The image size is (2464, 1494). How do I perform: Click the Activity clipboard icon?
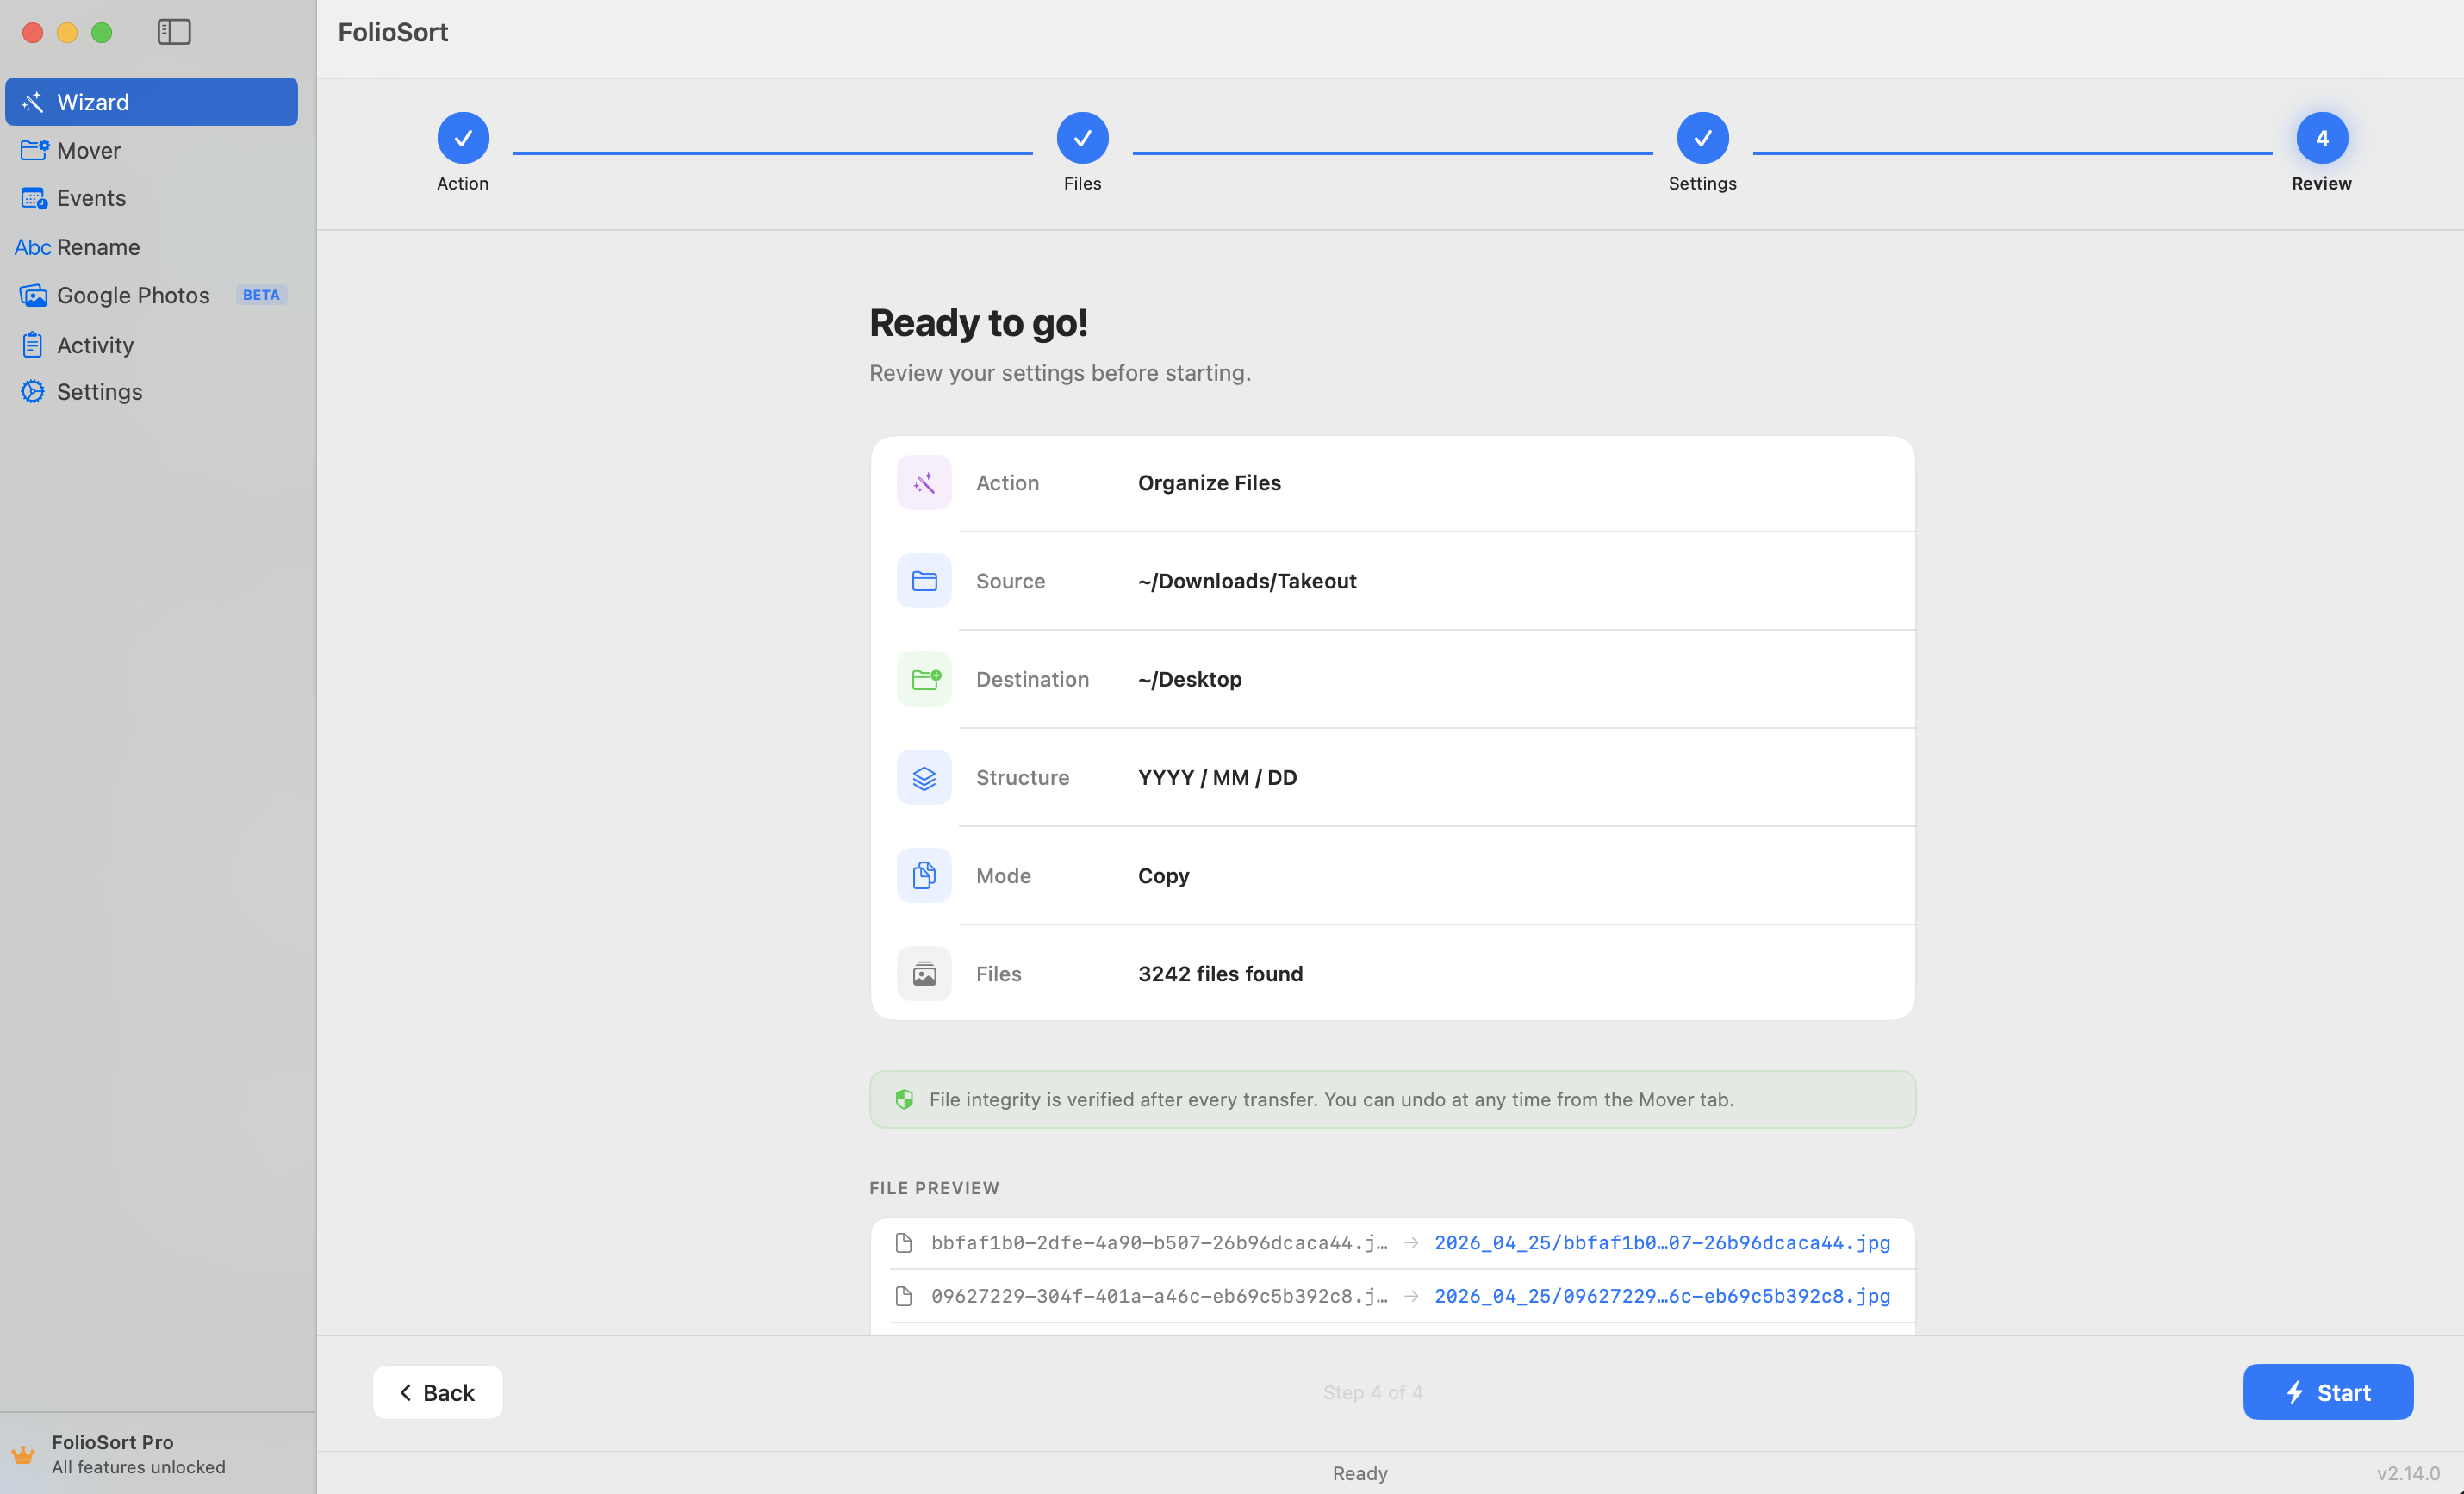[x=33, y=345]
